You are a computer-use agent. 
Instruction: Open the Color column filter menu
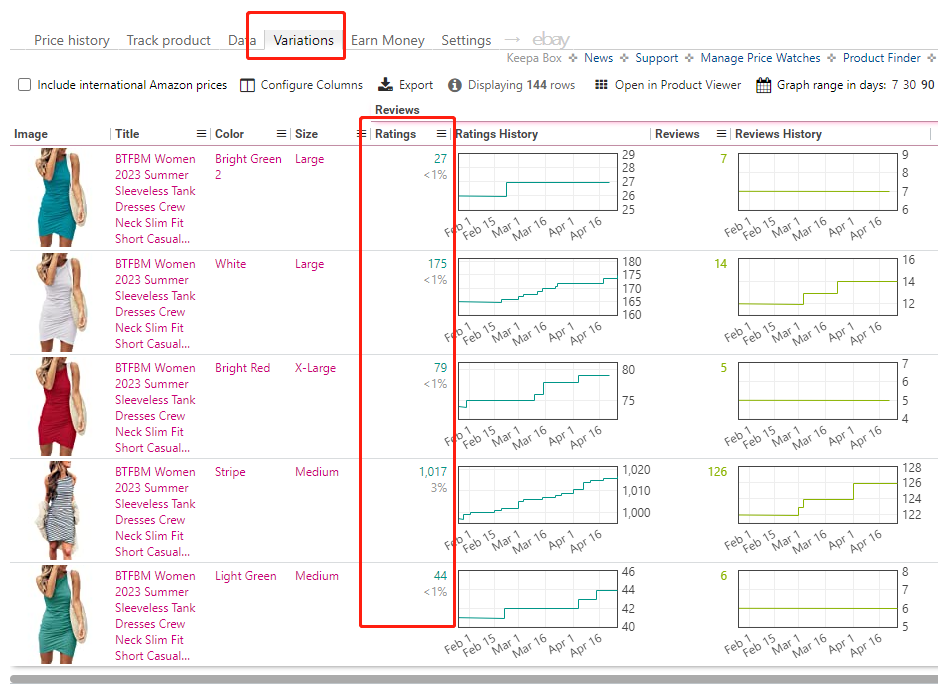[x=281, y=134]
